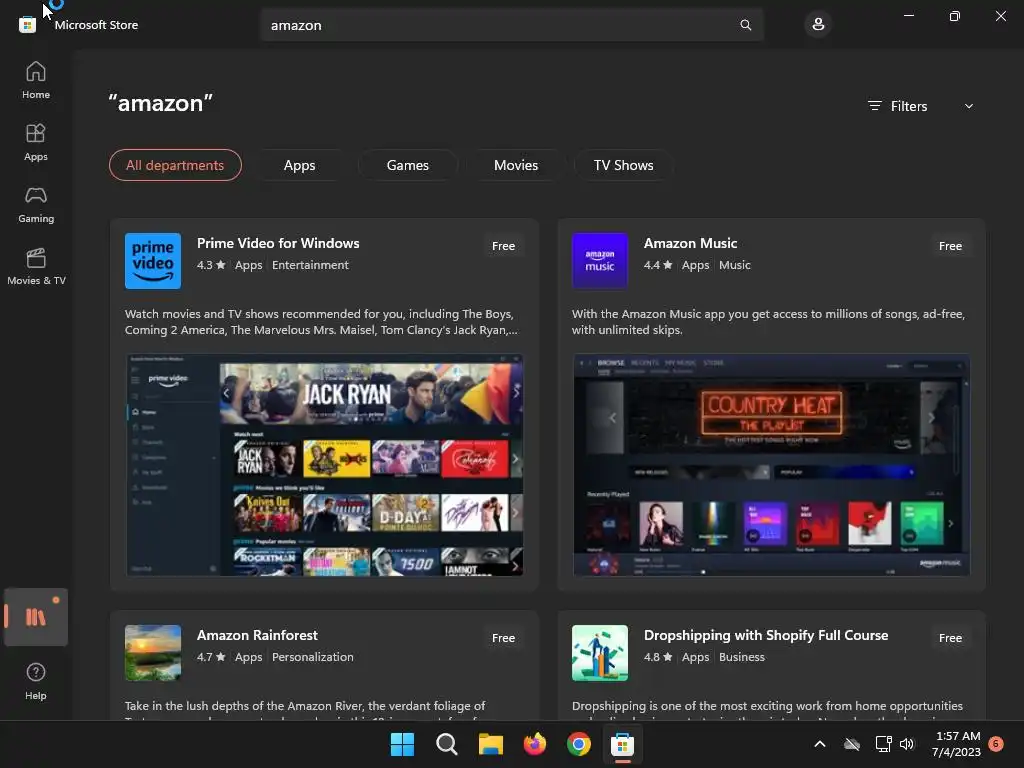
Task: Open Windows taskbar search
Action: pos(447,744)
